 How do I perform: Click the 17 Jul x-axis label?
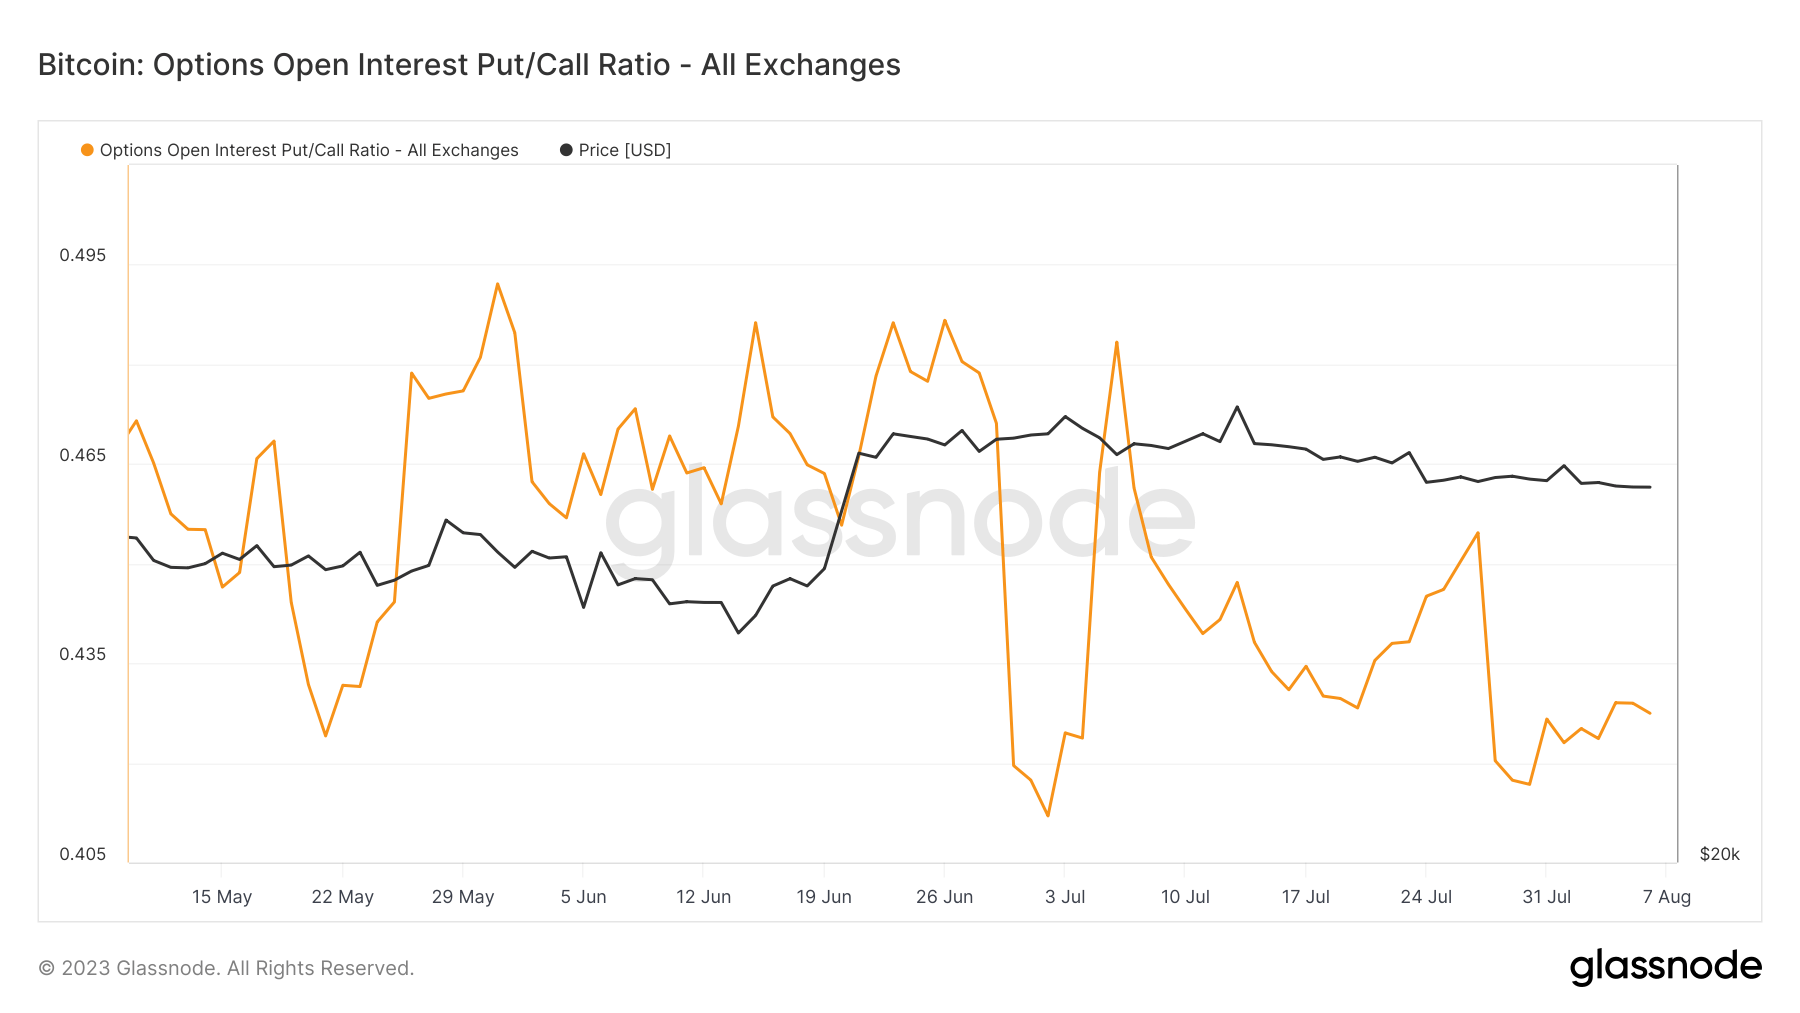click(1305, 897)
